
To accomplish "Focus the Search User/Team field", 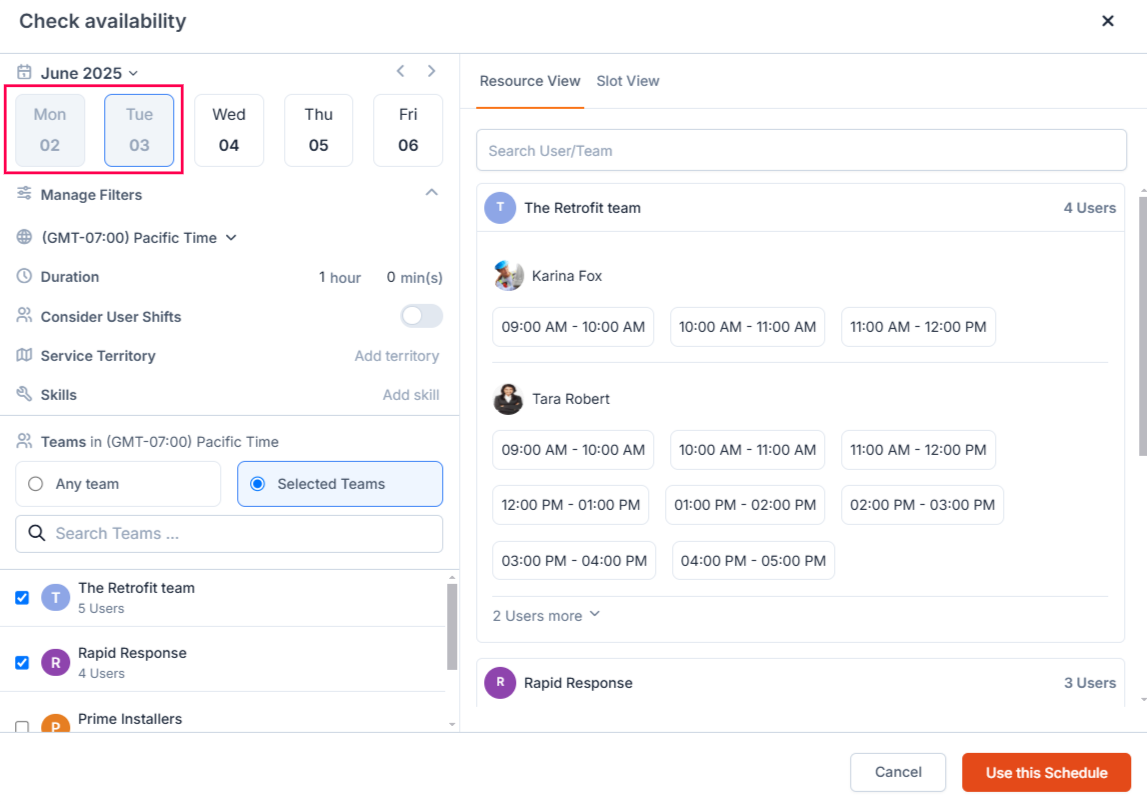I will tap(801, 150).
